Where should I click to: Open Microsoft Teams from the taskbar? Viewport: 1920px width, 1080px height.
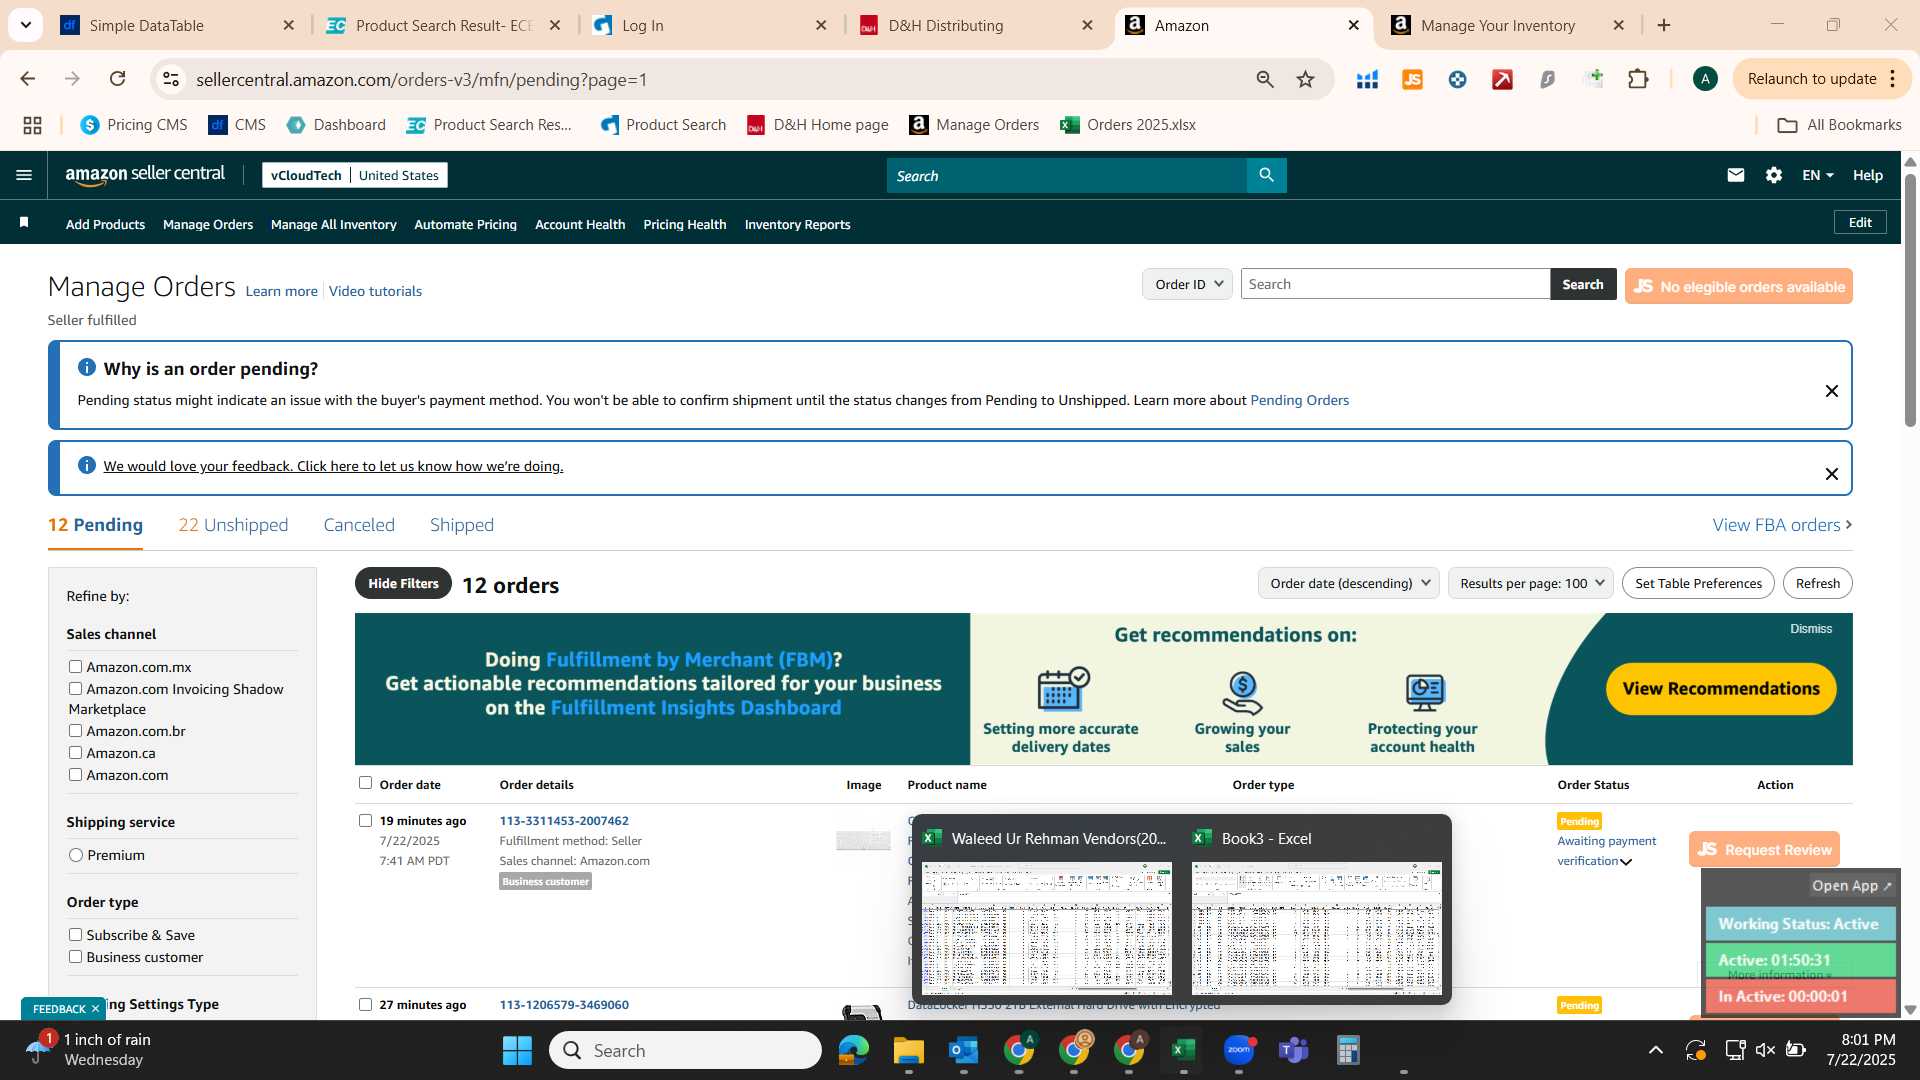pos(1293,1050)
